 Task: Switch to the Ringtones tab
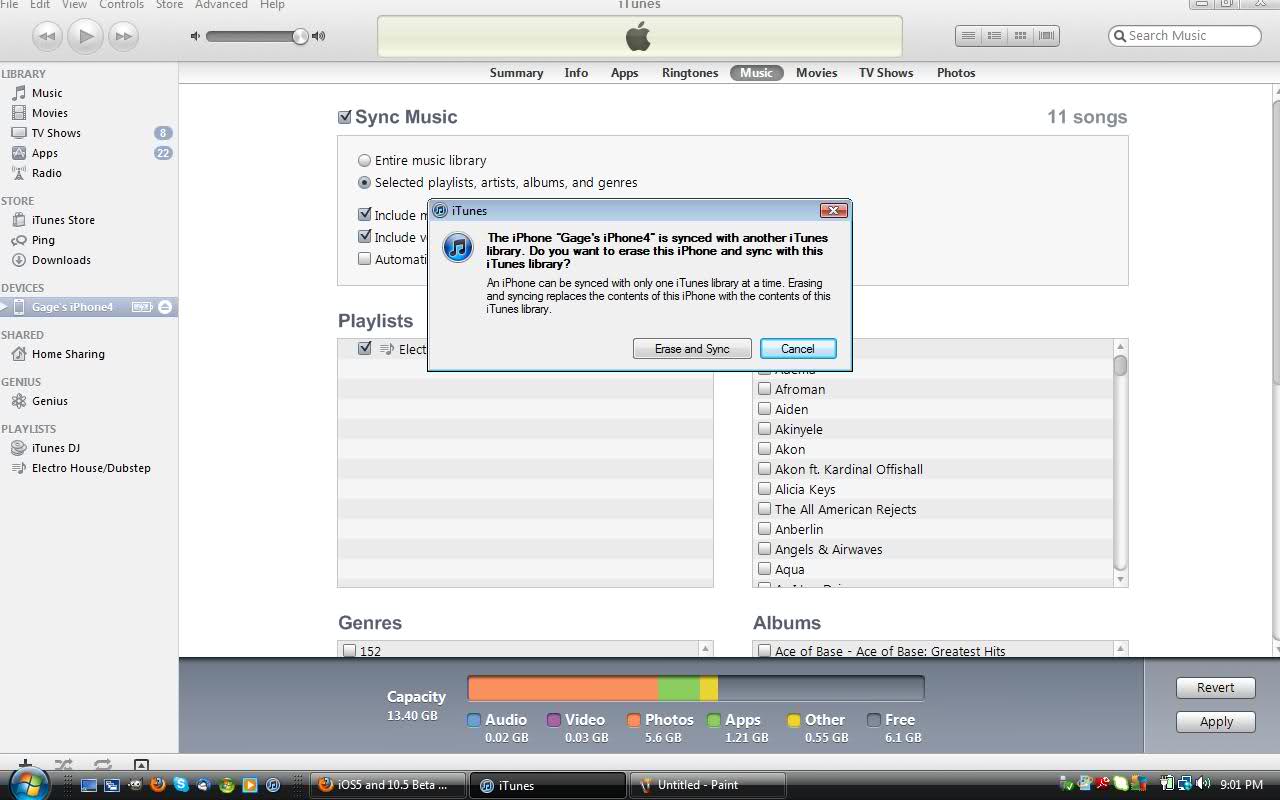tap(690, 73)
